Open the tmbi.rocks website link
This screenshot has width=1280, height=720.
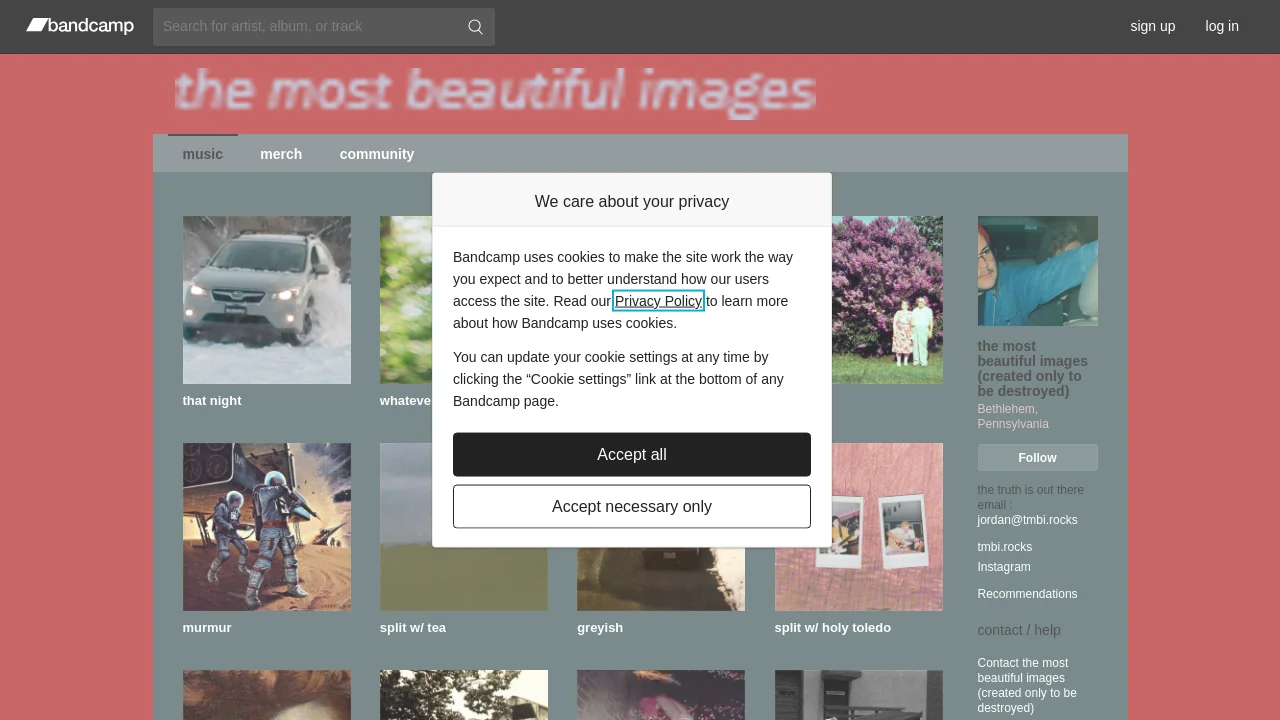click(x=1005, y=547)
